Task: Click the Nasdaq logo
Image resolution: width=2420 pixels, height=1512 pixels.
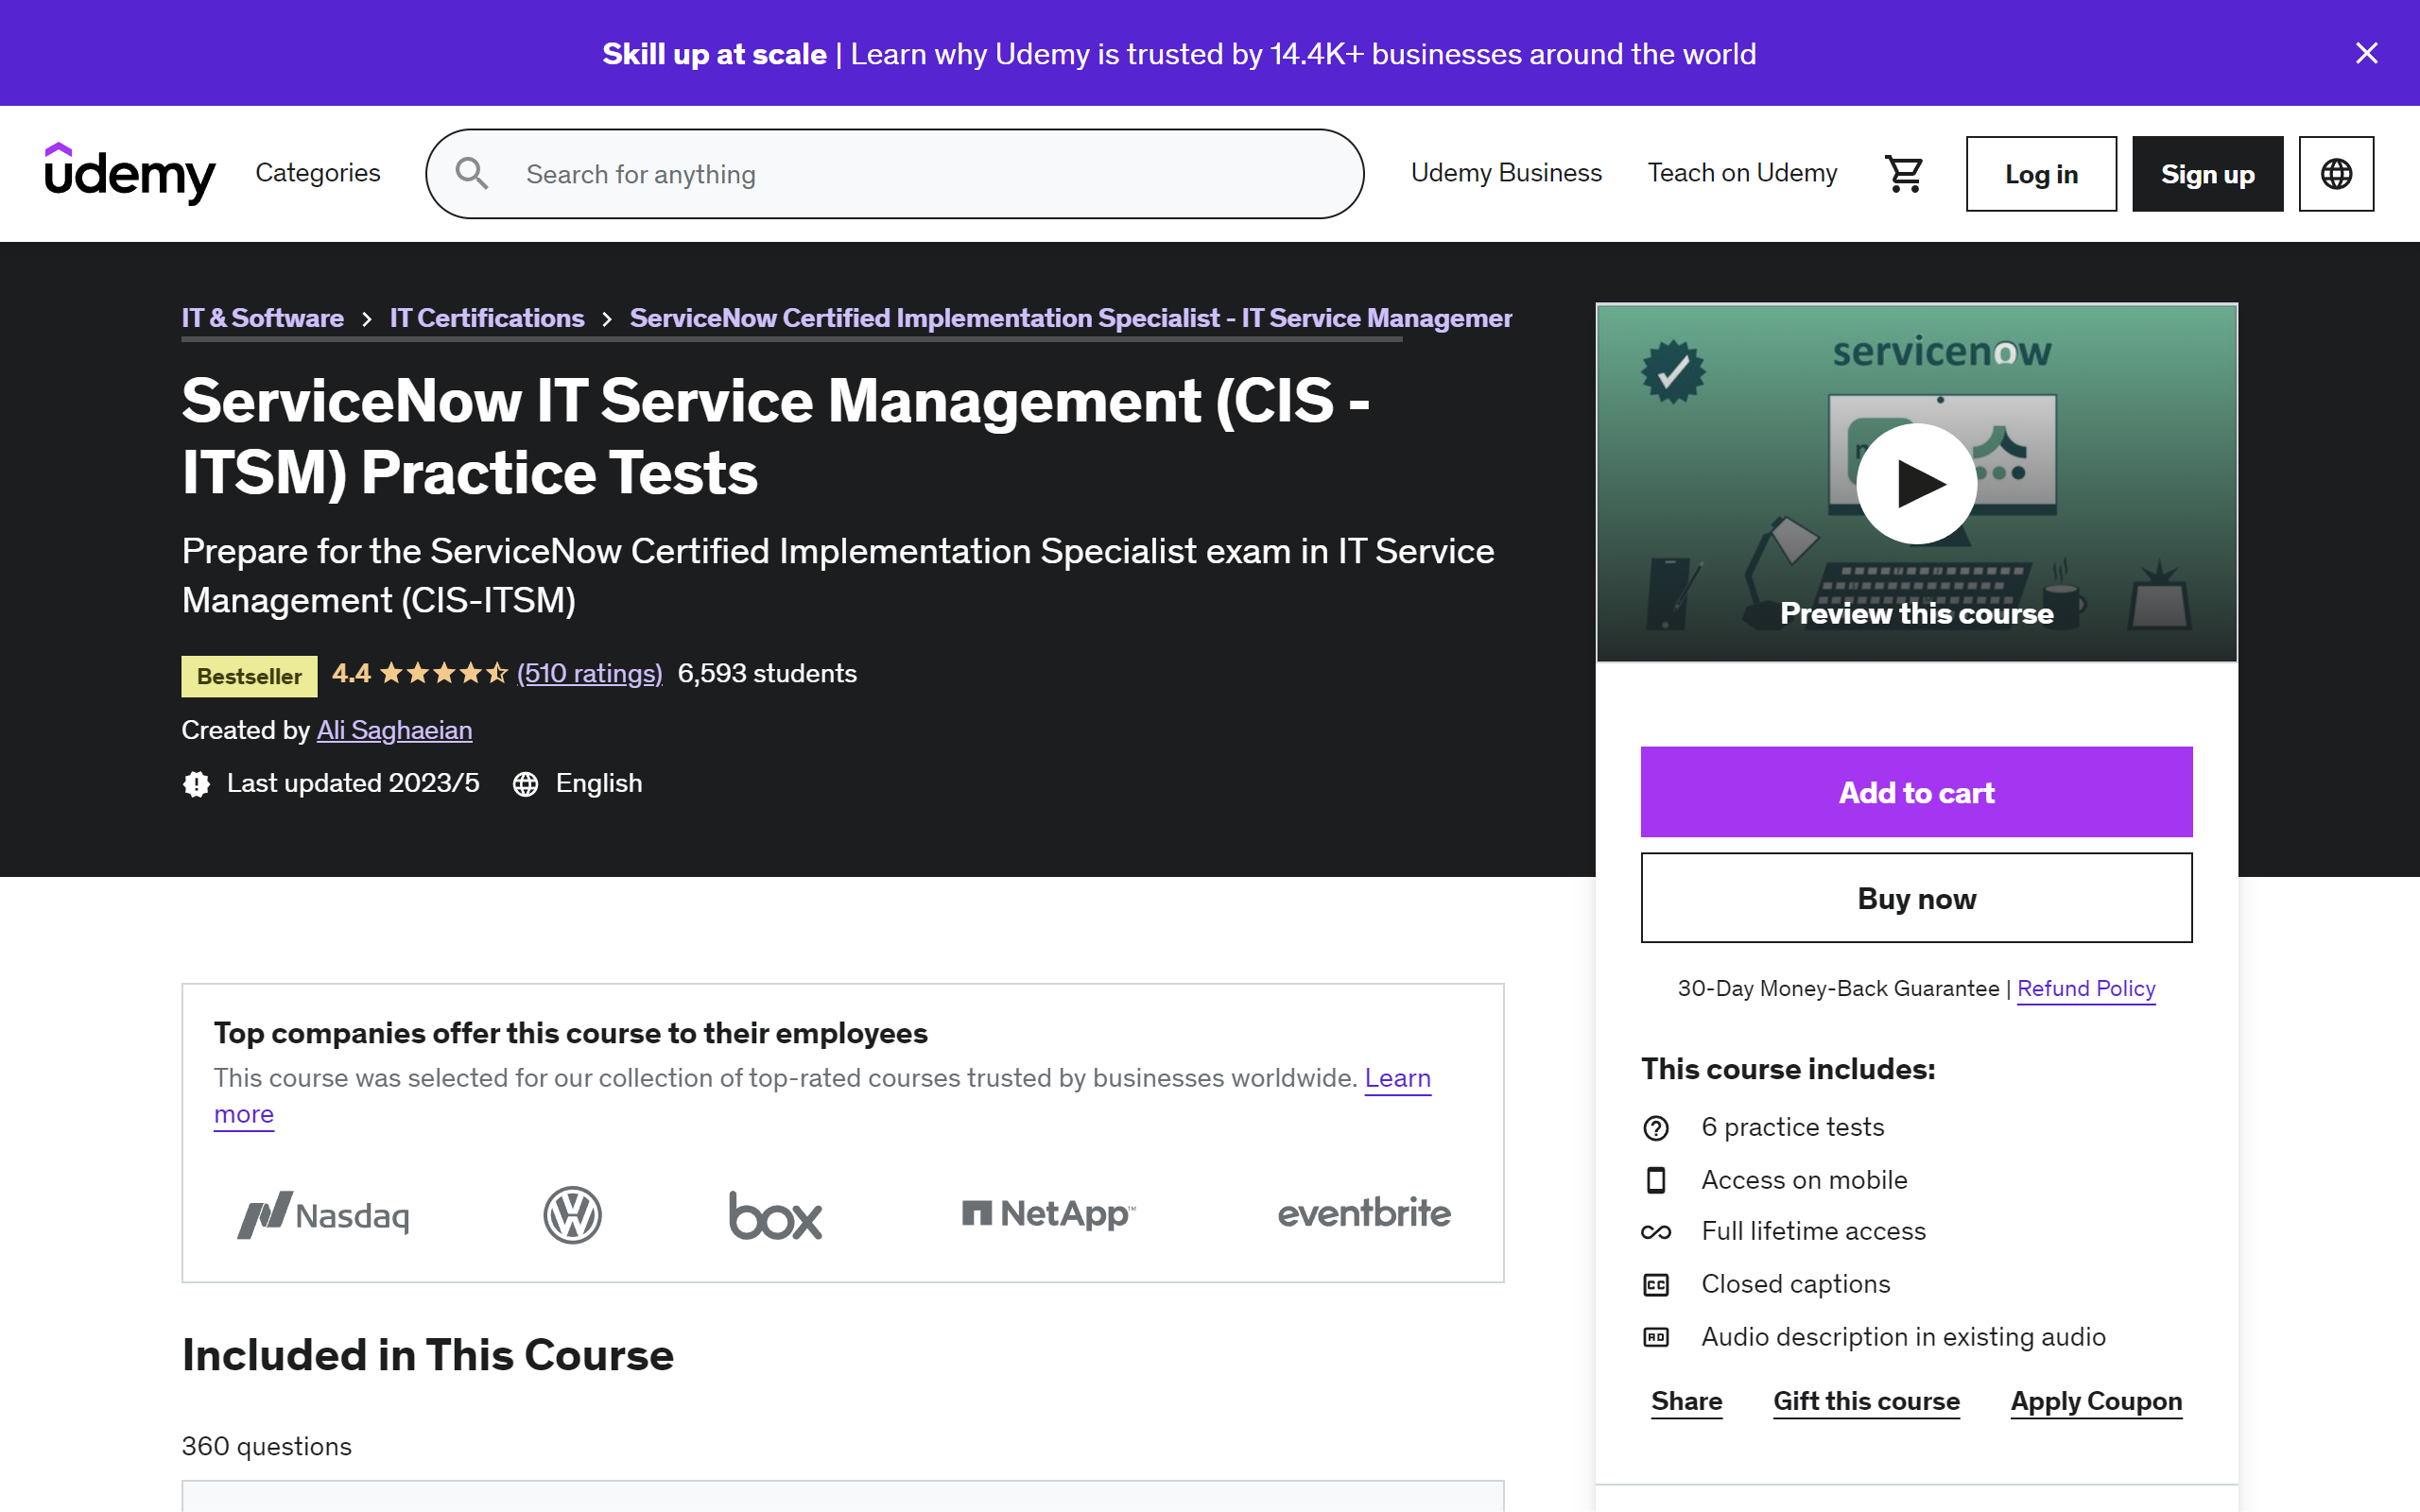Action: 323,1215
